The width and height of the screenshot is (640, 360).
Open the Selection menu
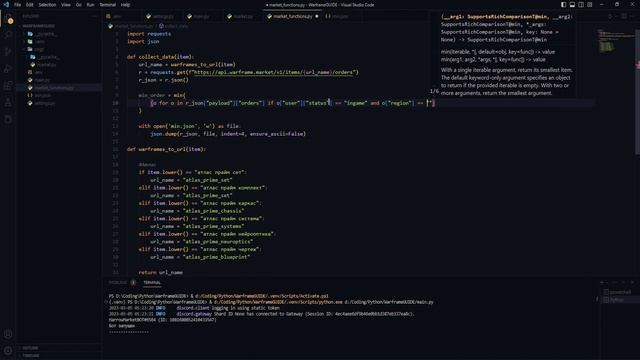coord(47,5)
